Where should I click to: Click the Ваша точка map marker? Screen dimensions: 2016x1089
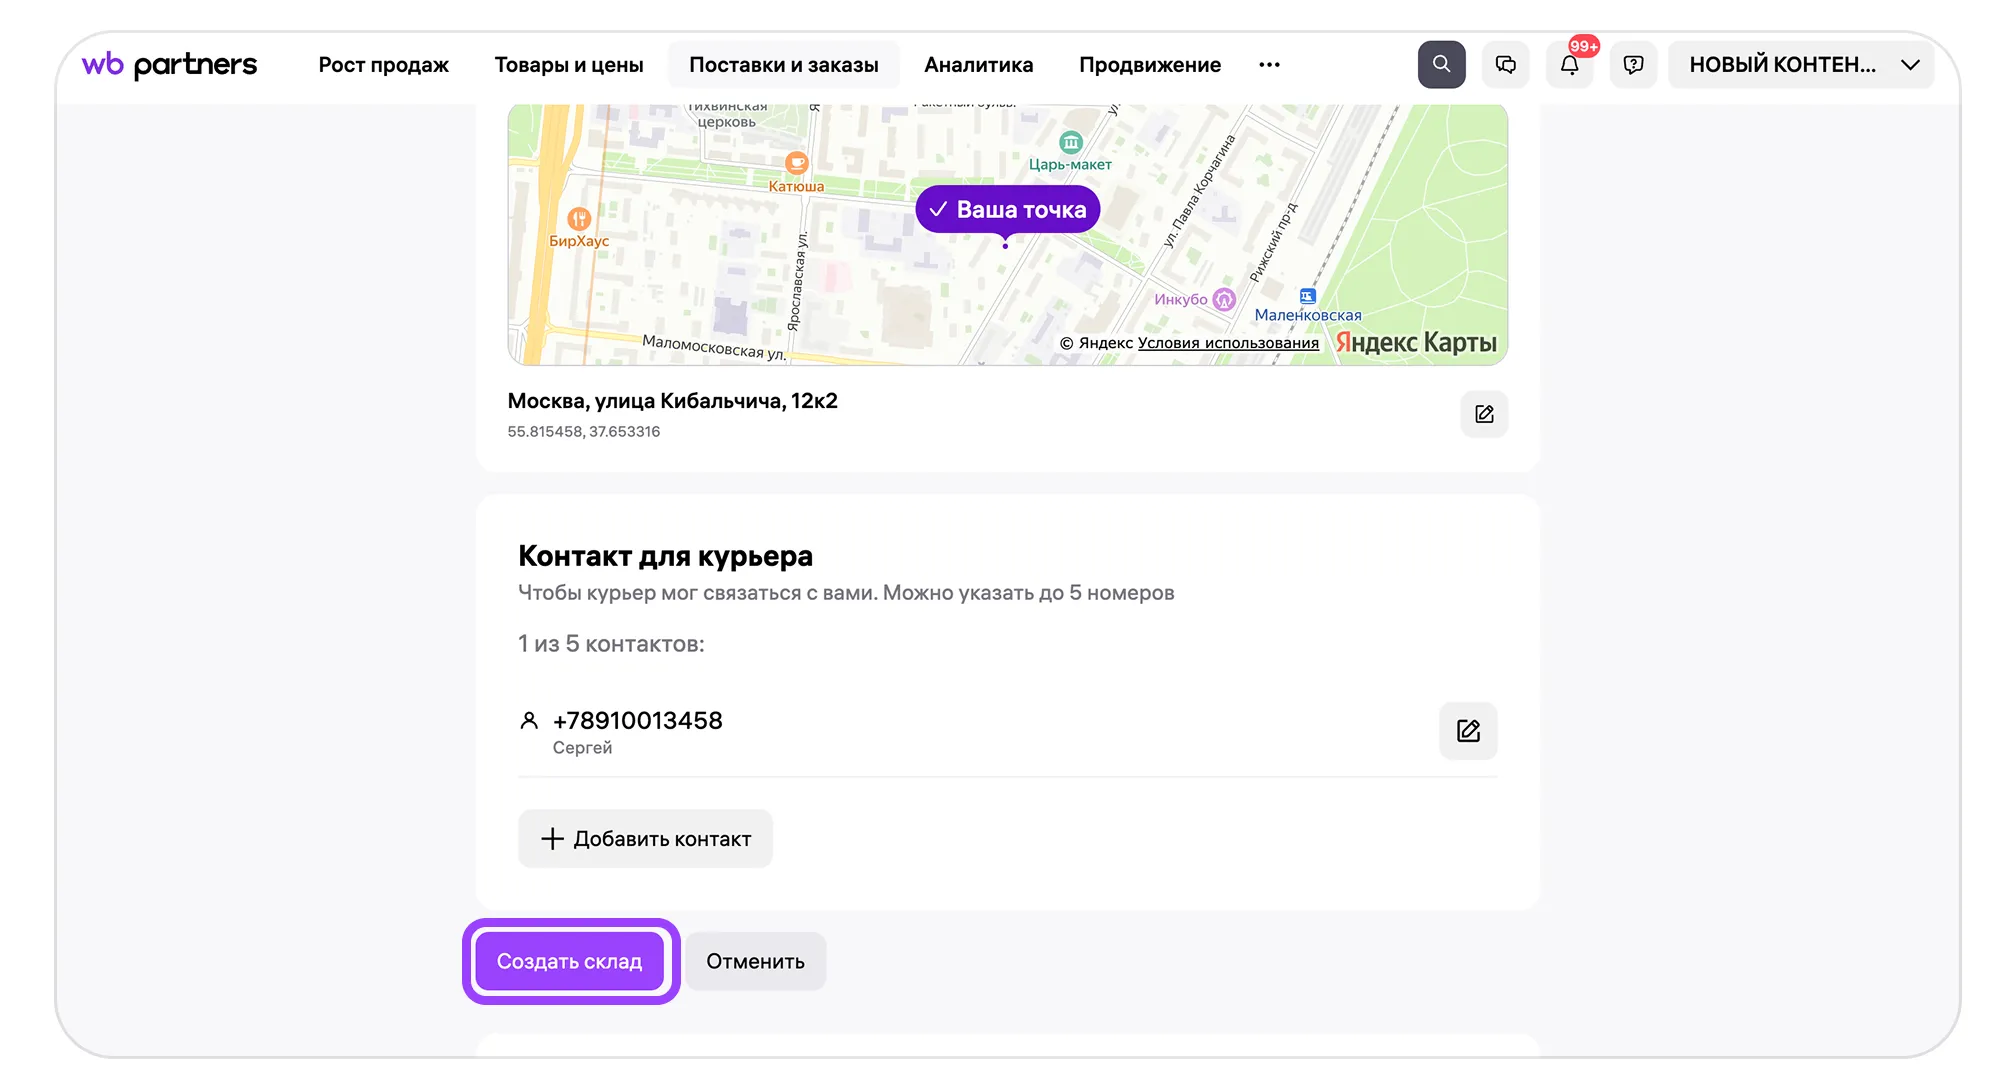click(x=1007, y=210)
